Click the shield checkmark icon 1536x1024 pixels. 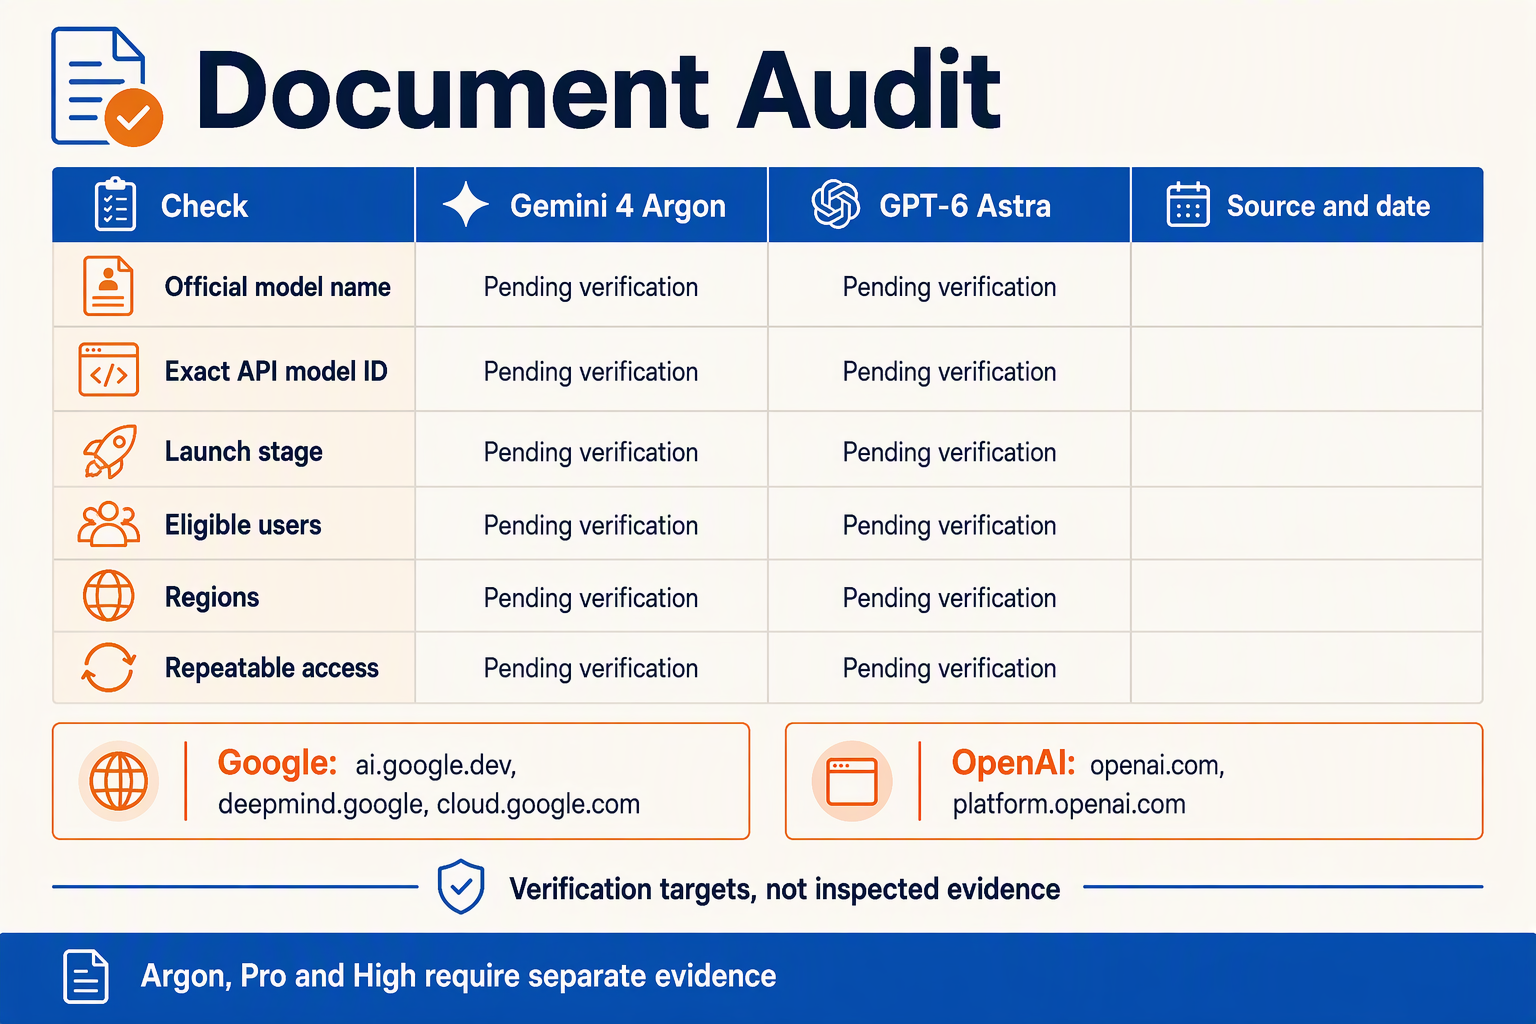coord(461,887)
